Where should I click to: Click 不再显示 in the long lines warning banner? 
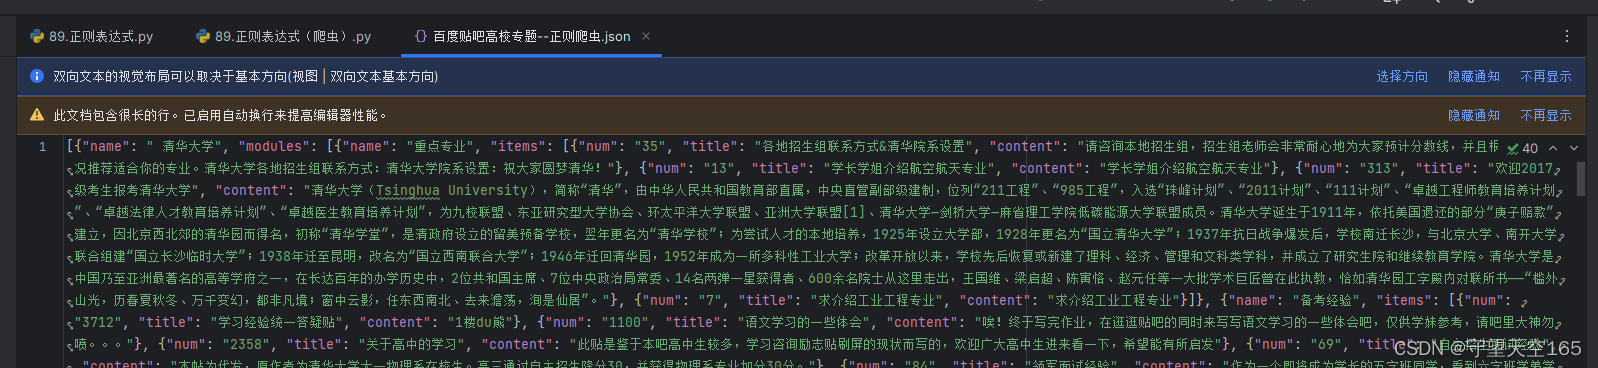[1546, 115]
